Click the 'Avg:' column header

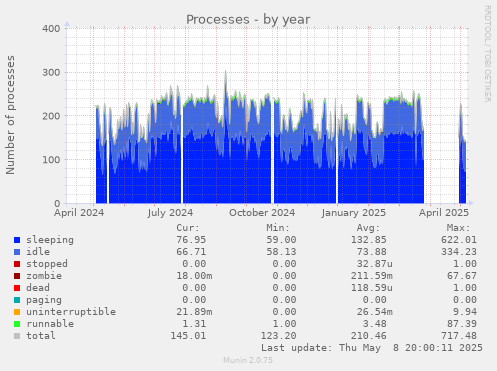pos(368,228)
